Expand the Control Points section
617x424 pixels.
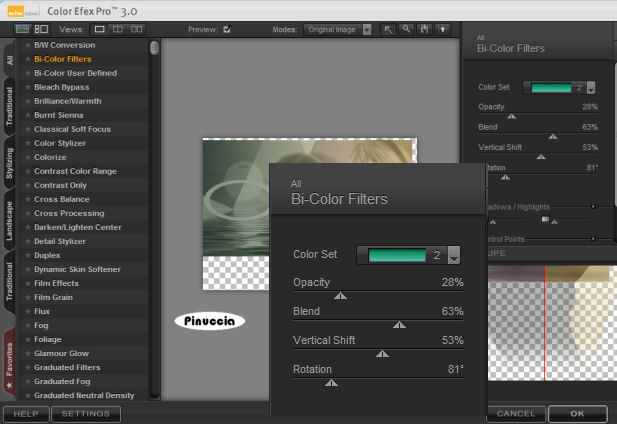pos(593,239)
